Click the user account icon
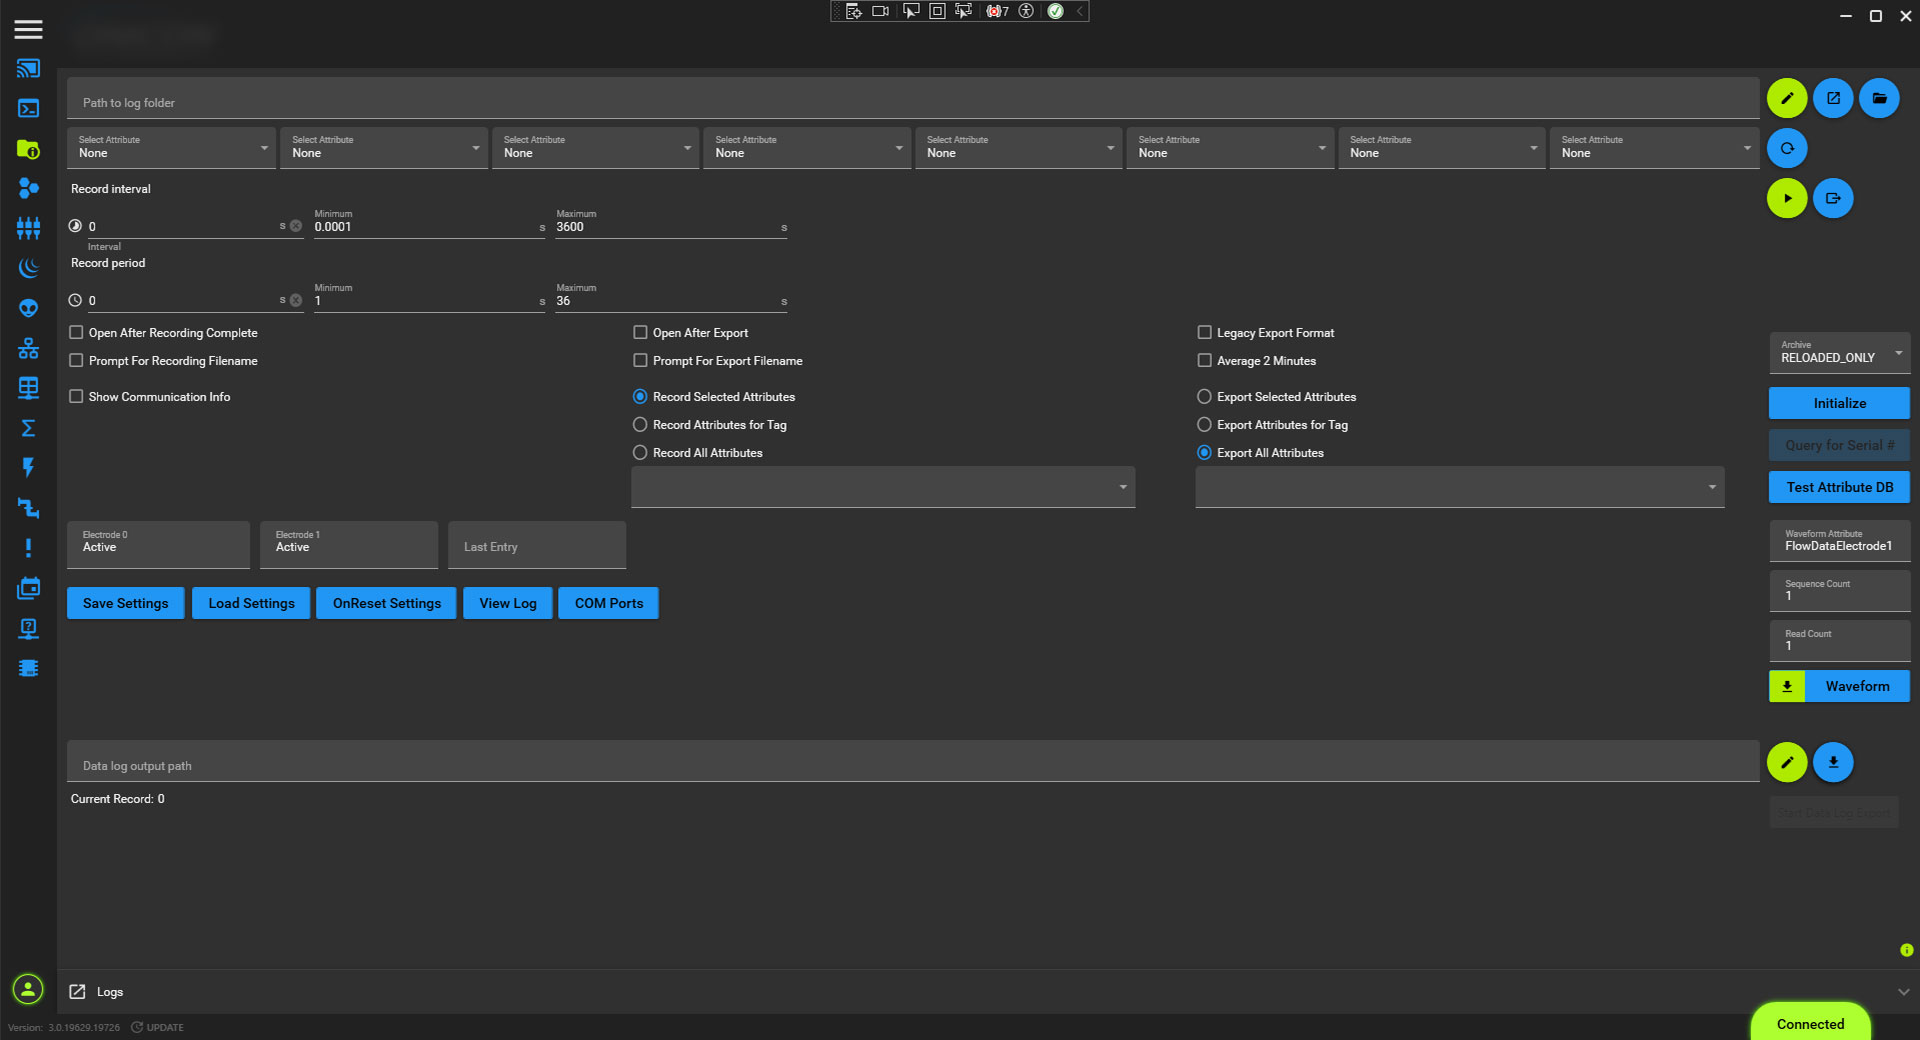This screenshot has width=1920, height=1040. (28, 989)
